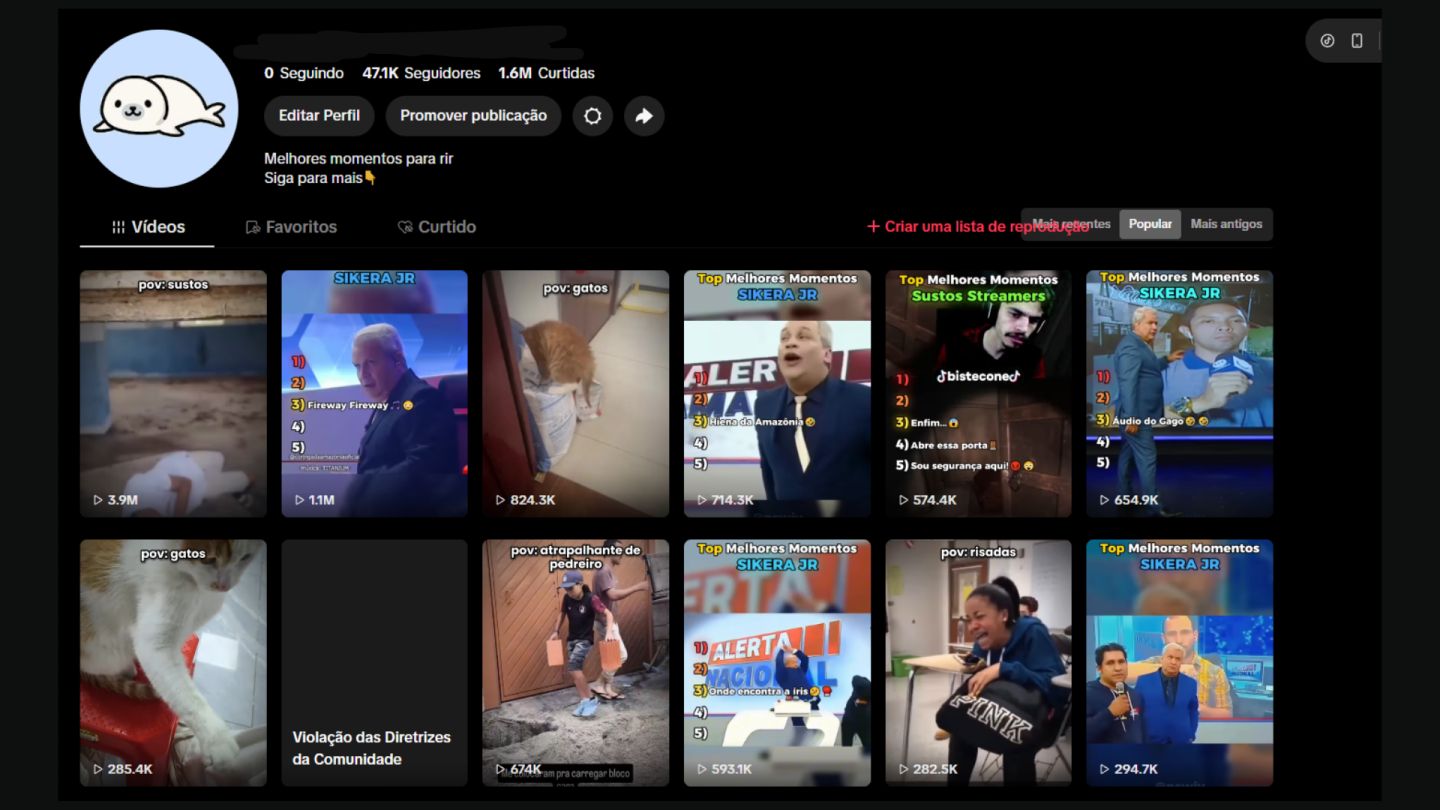
Task: Open the Fireway Fireway video with 1.1M views
Action: [374, 393]
